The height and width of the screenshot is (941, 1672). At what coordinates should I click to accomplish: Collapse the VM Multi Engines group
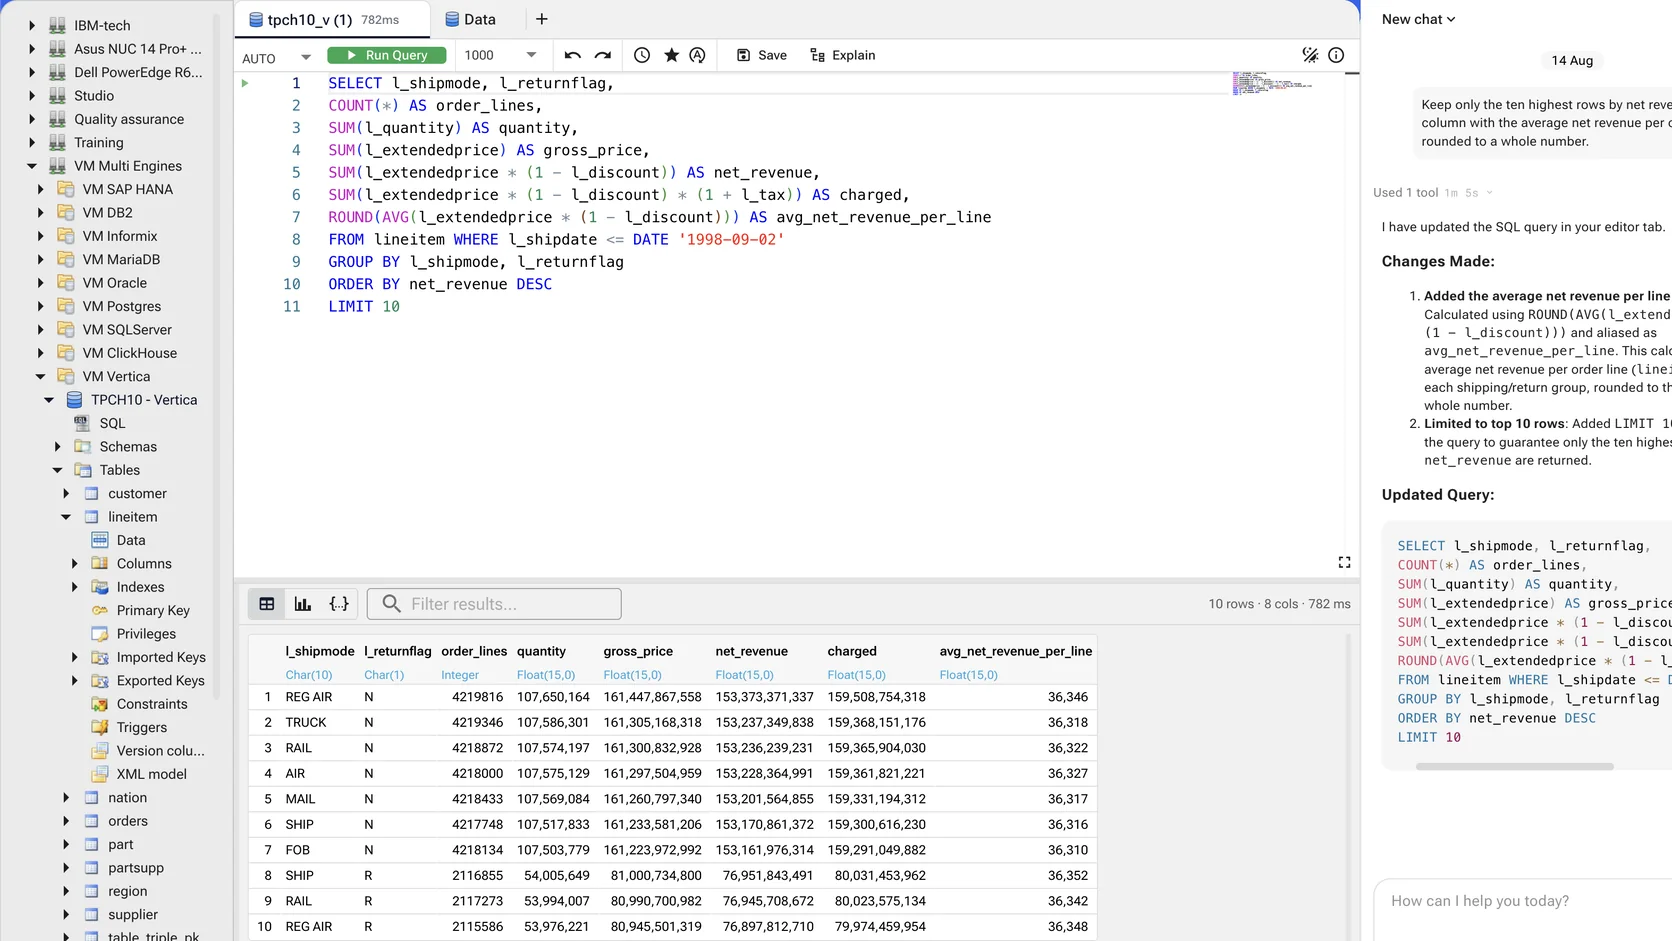click(32, 166)
